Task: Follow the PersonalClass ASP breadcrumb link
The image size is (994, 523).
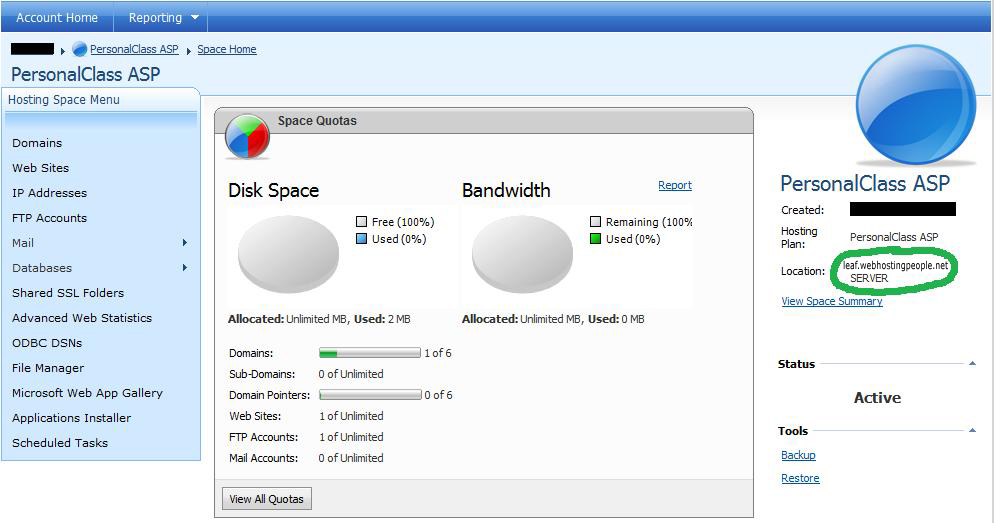Action: click(x=134, y=49)
